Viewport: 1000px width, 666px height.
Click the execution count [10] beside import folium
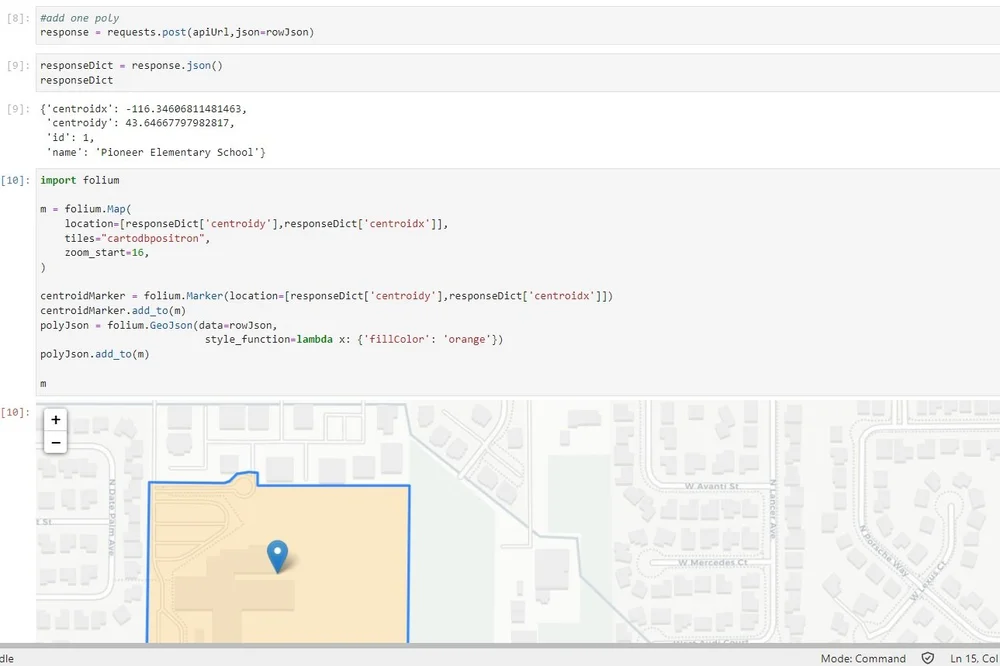18,180
